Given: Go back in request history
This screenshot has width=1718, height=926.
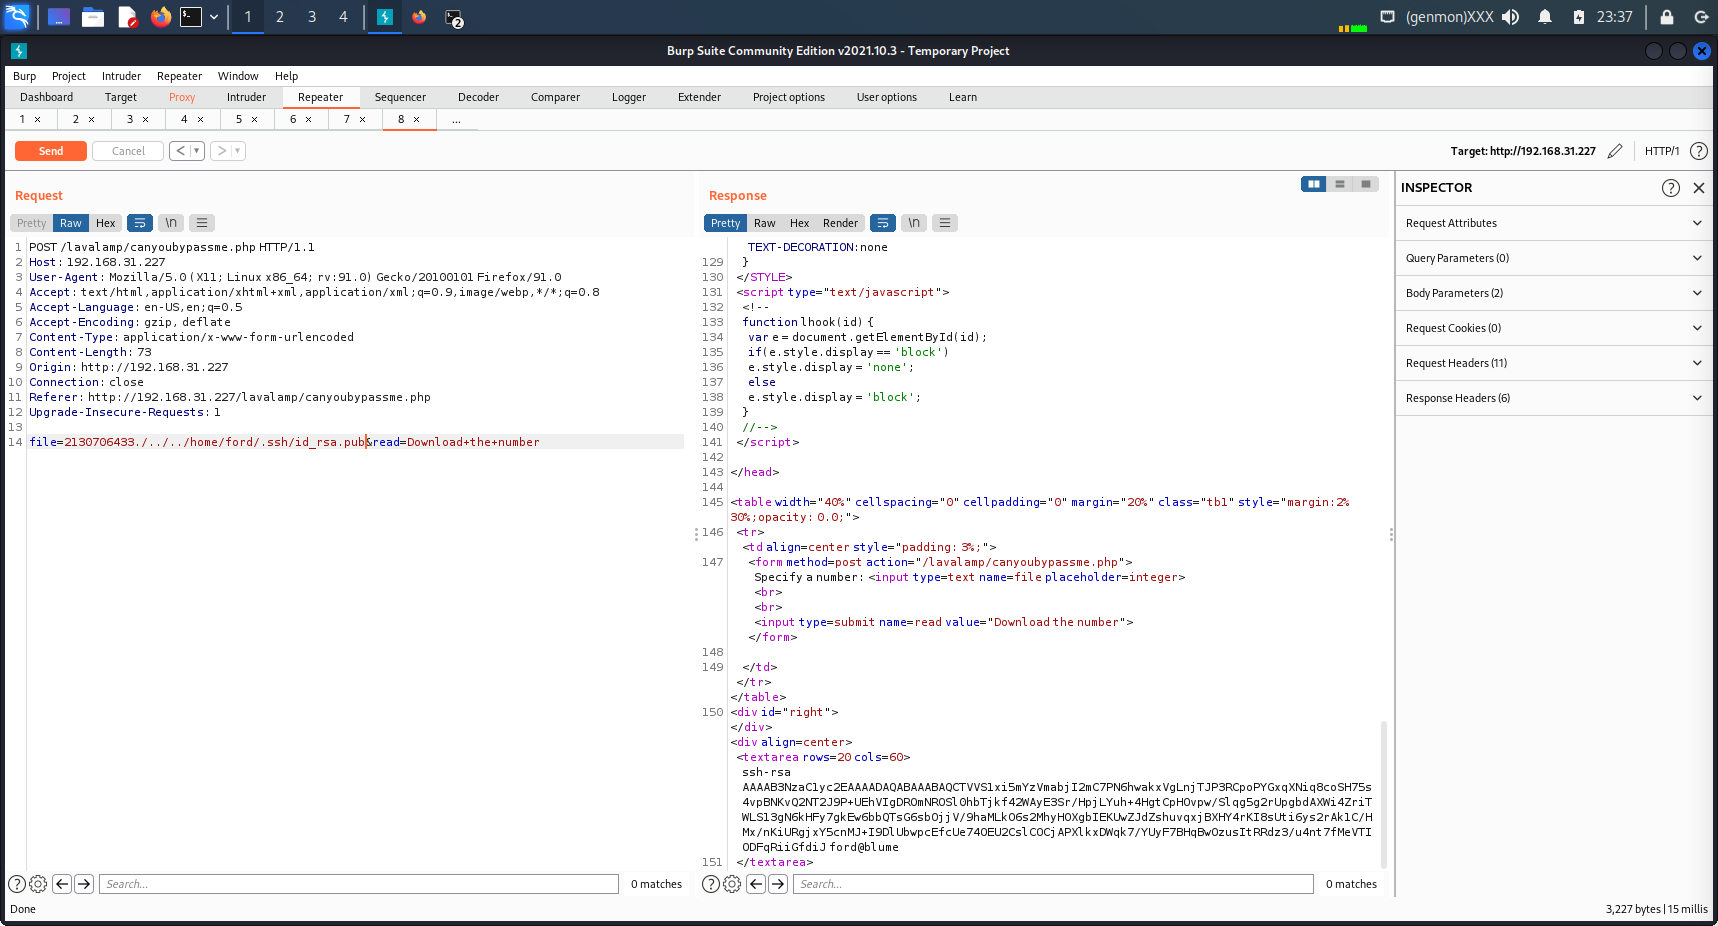Looking at the screenshot, I should [x=180, y=151].
